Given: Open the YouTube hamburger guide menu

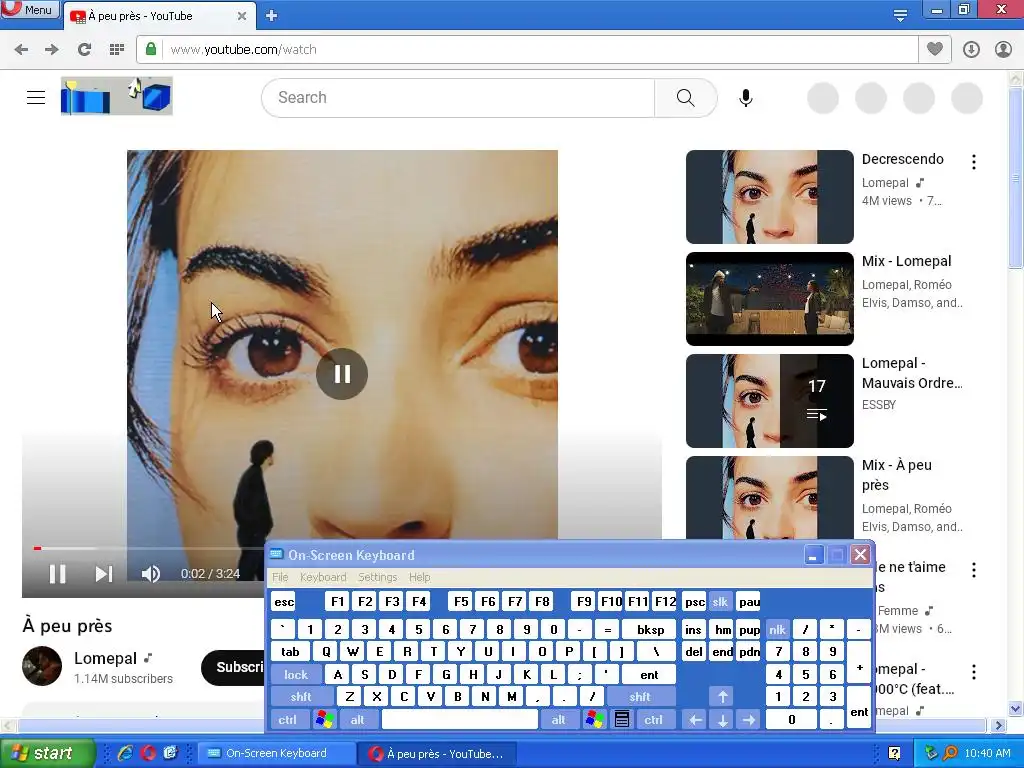Looking at the screenshot, I should 36,97.
